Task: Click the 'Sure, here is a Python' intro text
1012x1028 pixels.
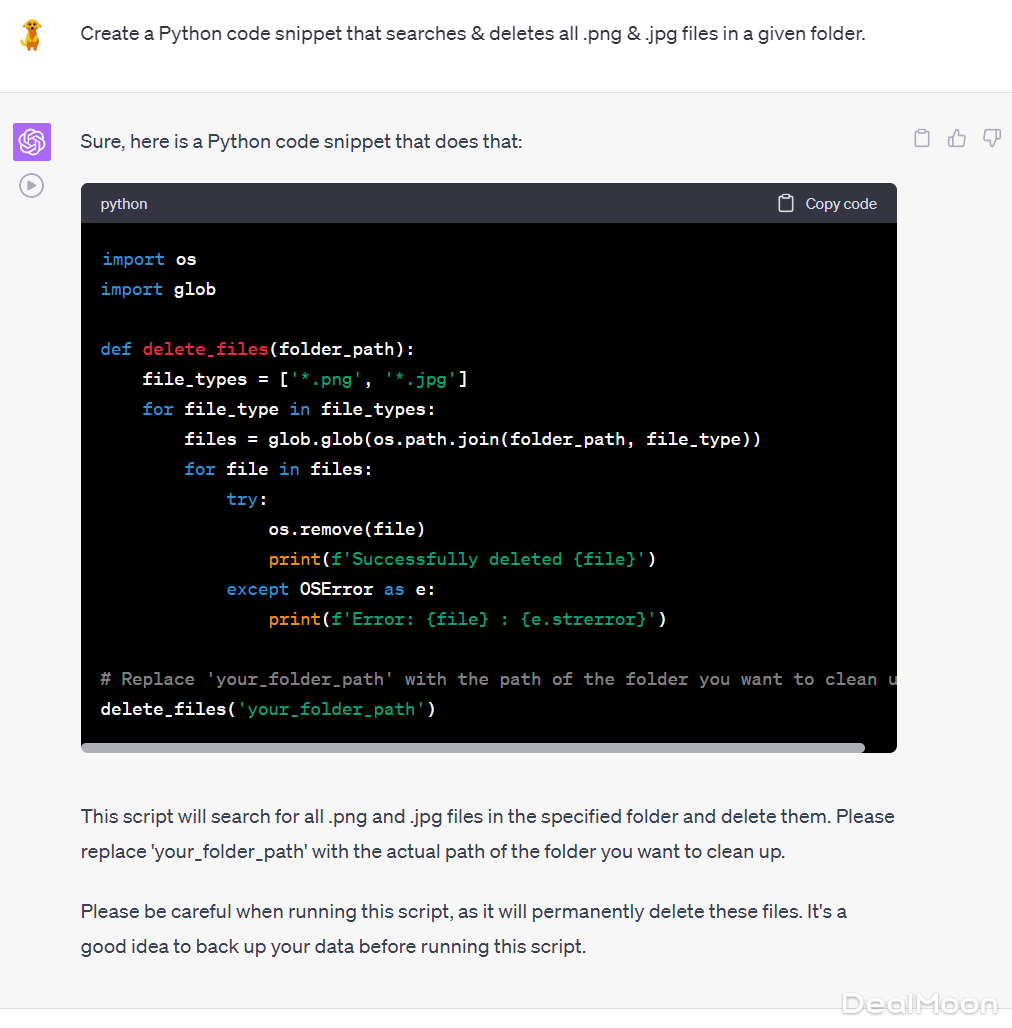Action: coord(301,141)
